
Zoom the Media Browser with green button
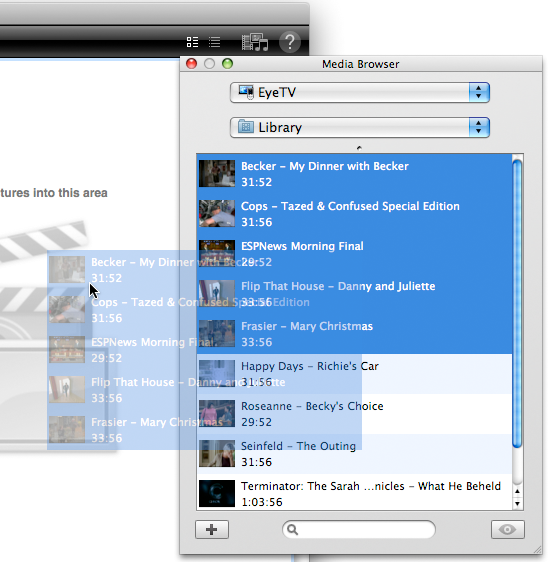click(228, 64)
